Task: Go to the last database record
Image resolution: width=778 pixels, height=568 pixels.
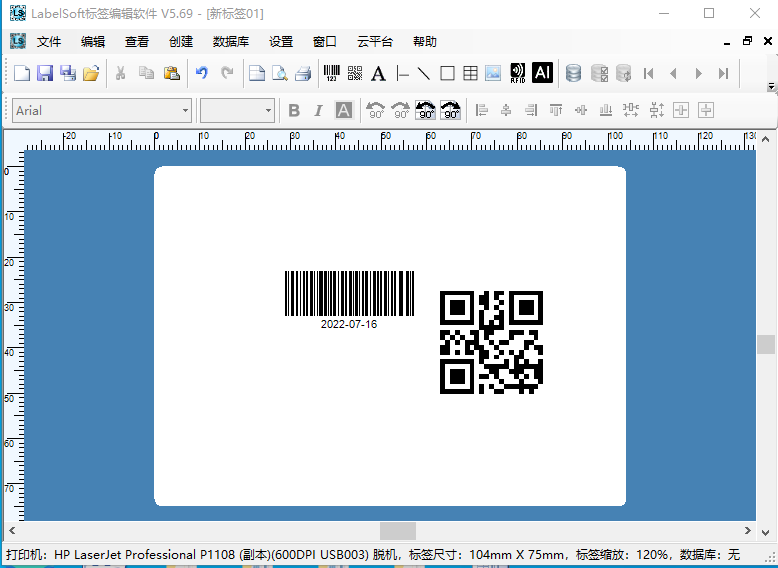Action: point(723,73)
